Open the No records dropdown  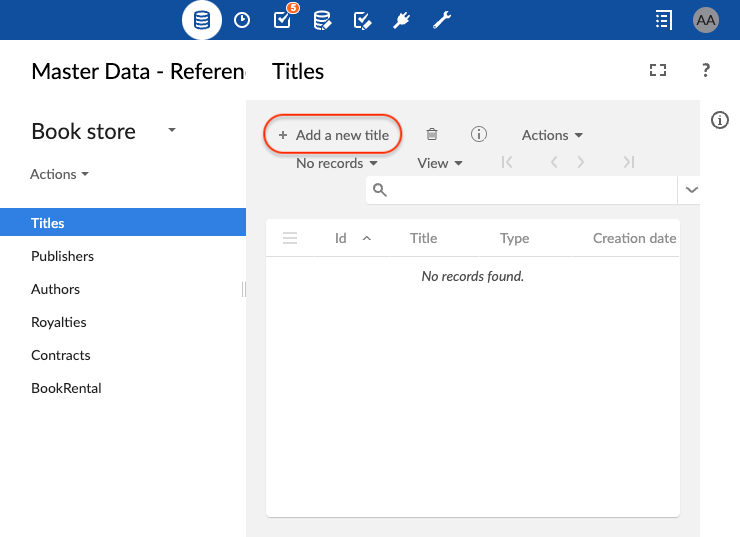click(x=336, y=163)
